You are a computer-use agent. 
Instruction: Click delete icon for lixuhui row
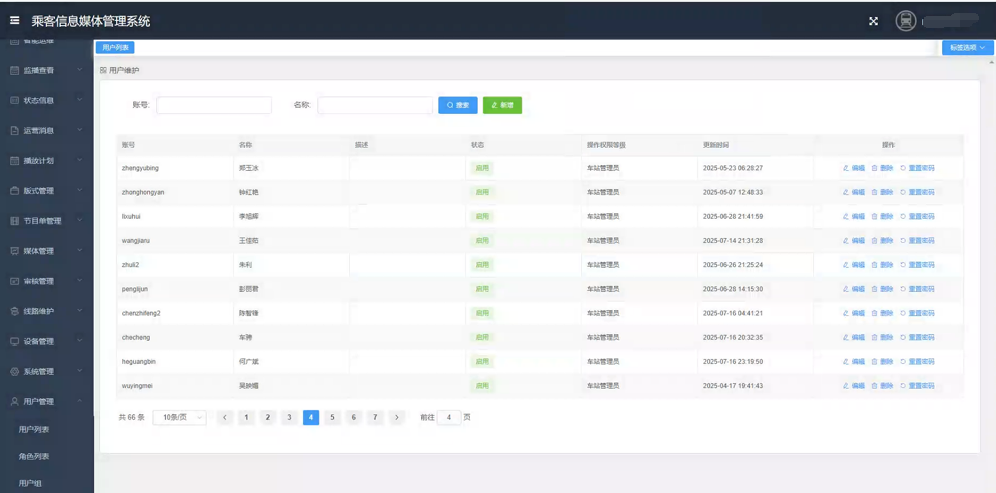[875, 217]
